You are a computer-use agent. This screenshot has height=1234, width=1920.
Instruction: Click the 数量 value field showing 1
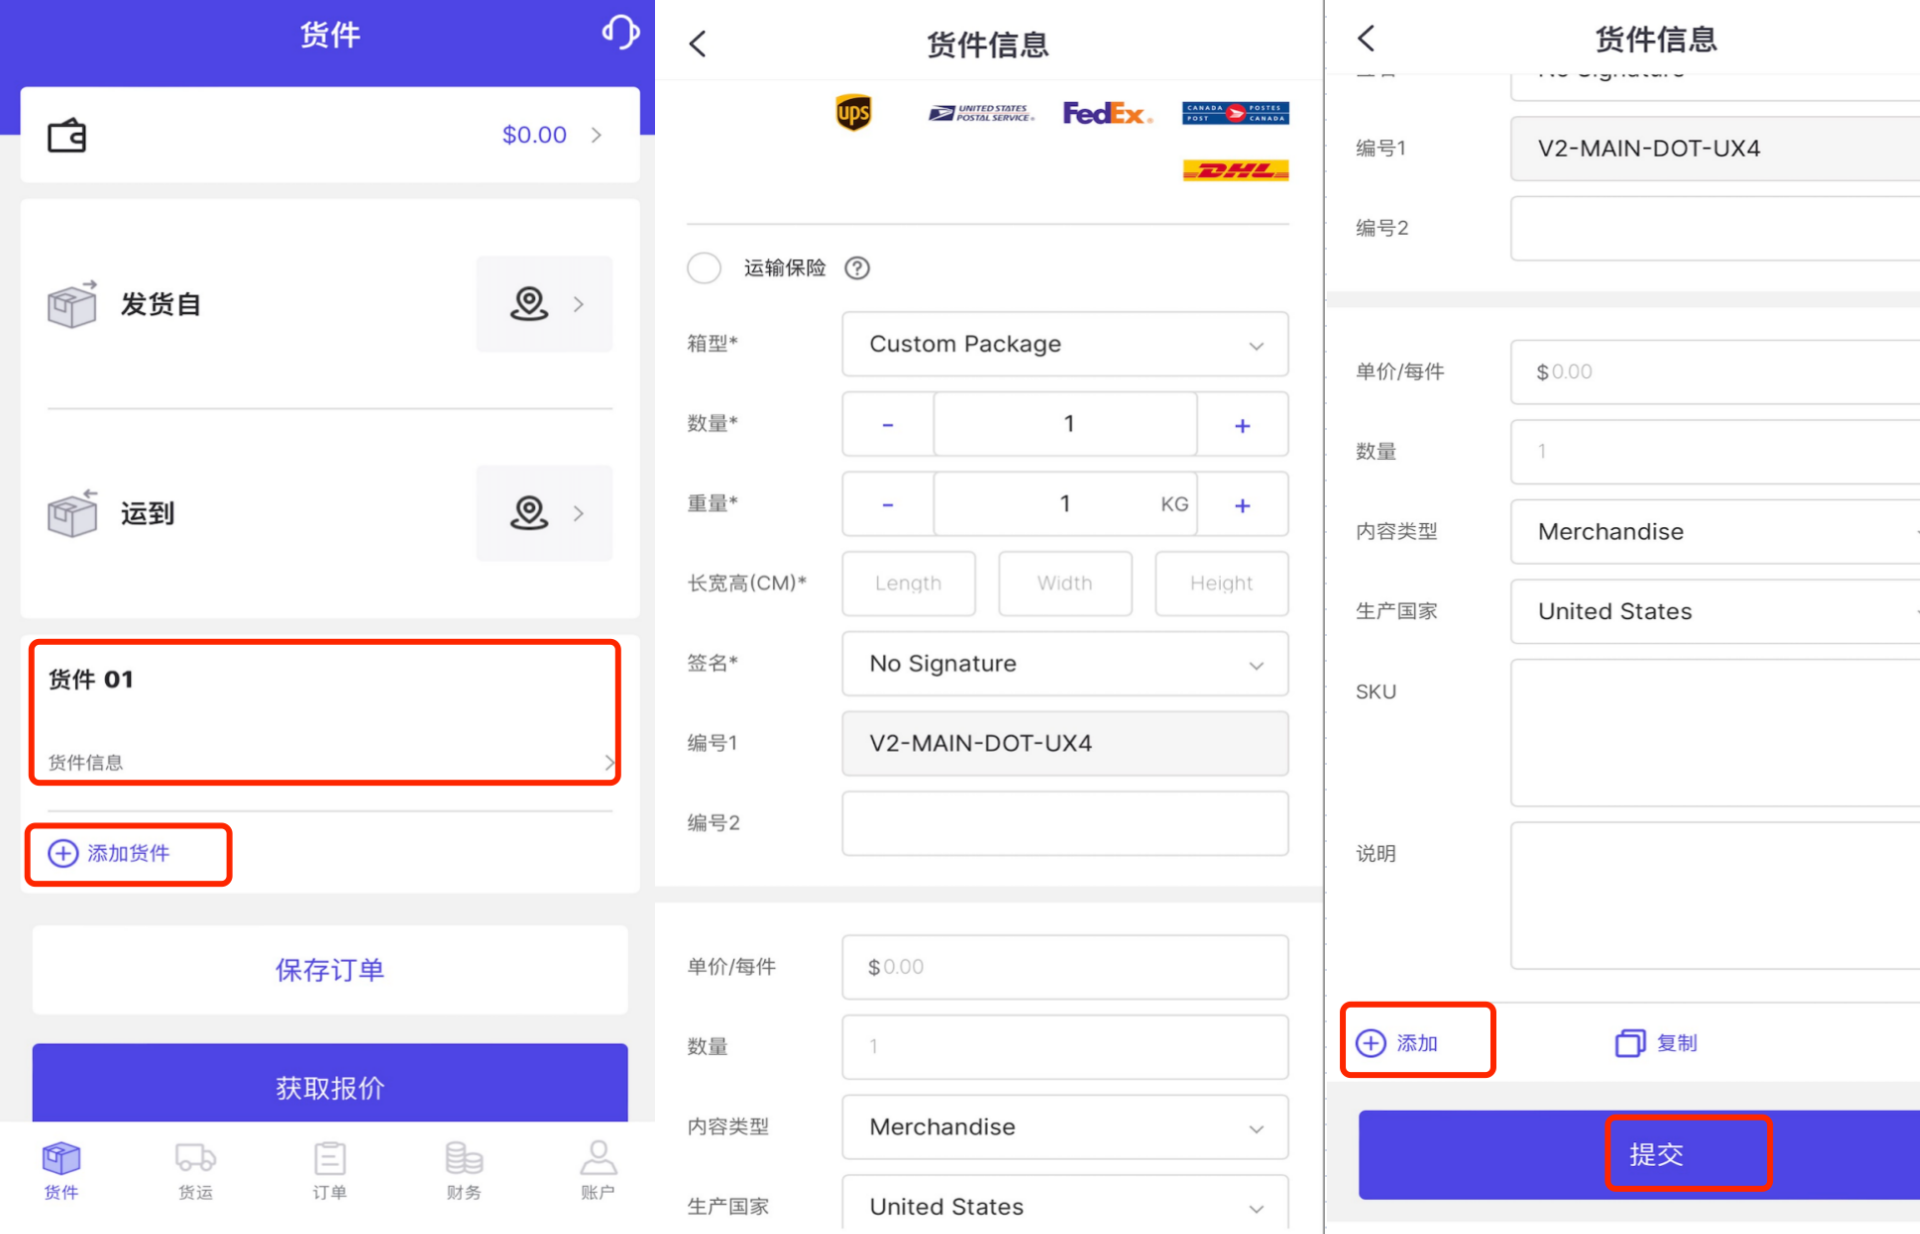[1066, 424]
